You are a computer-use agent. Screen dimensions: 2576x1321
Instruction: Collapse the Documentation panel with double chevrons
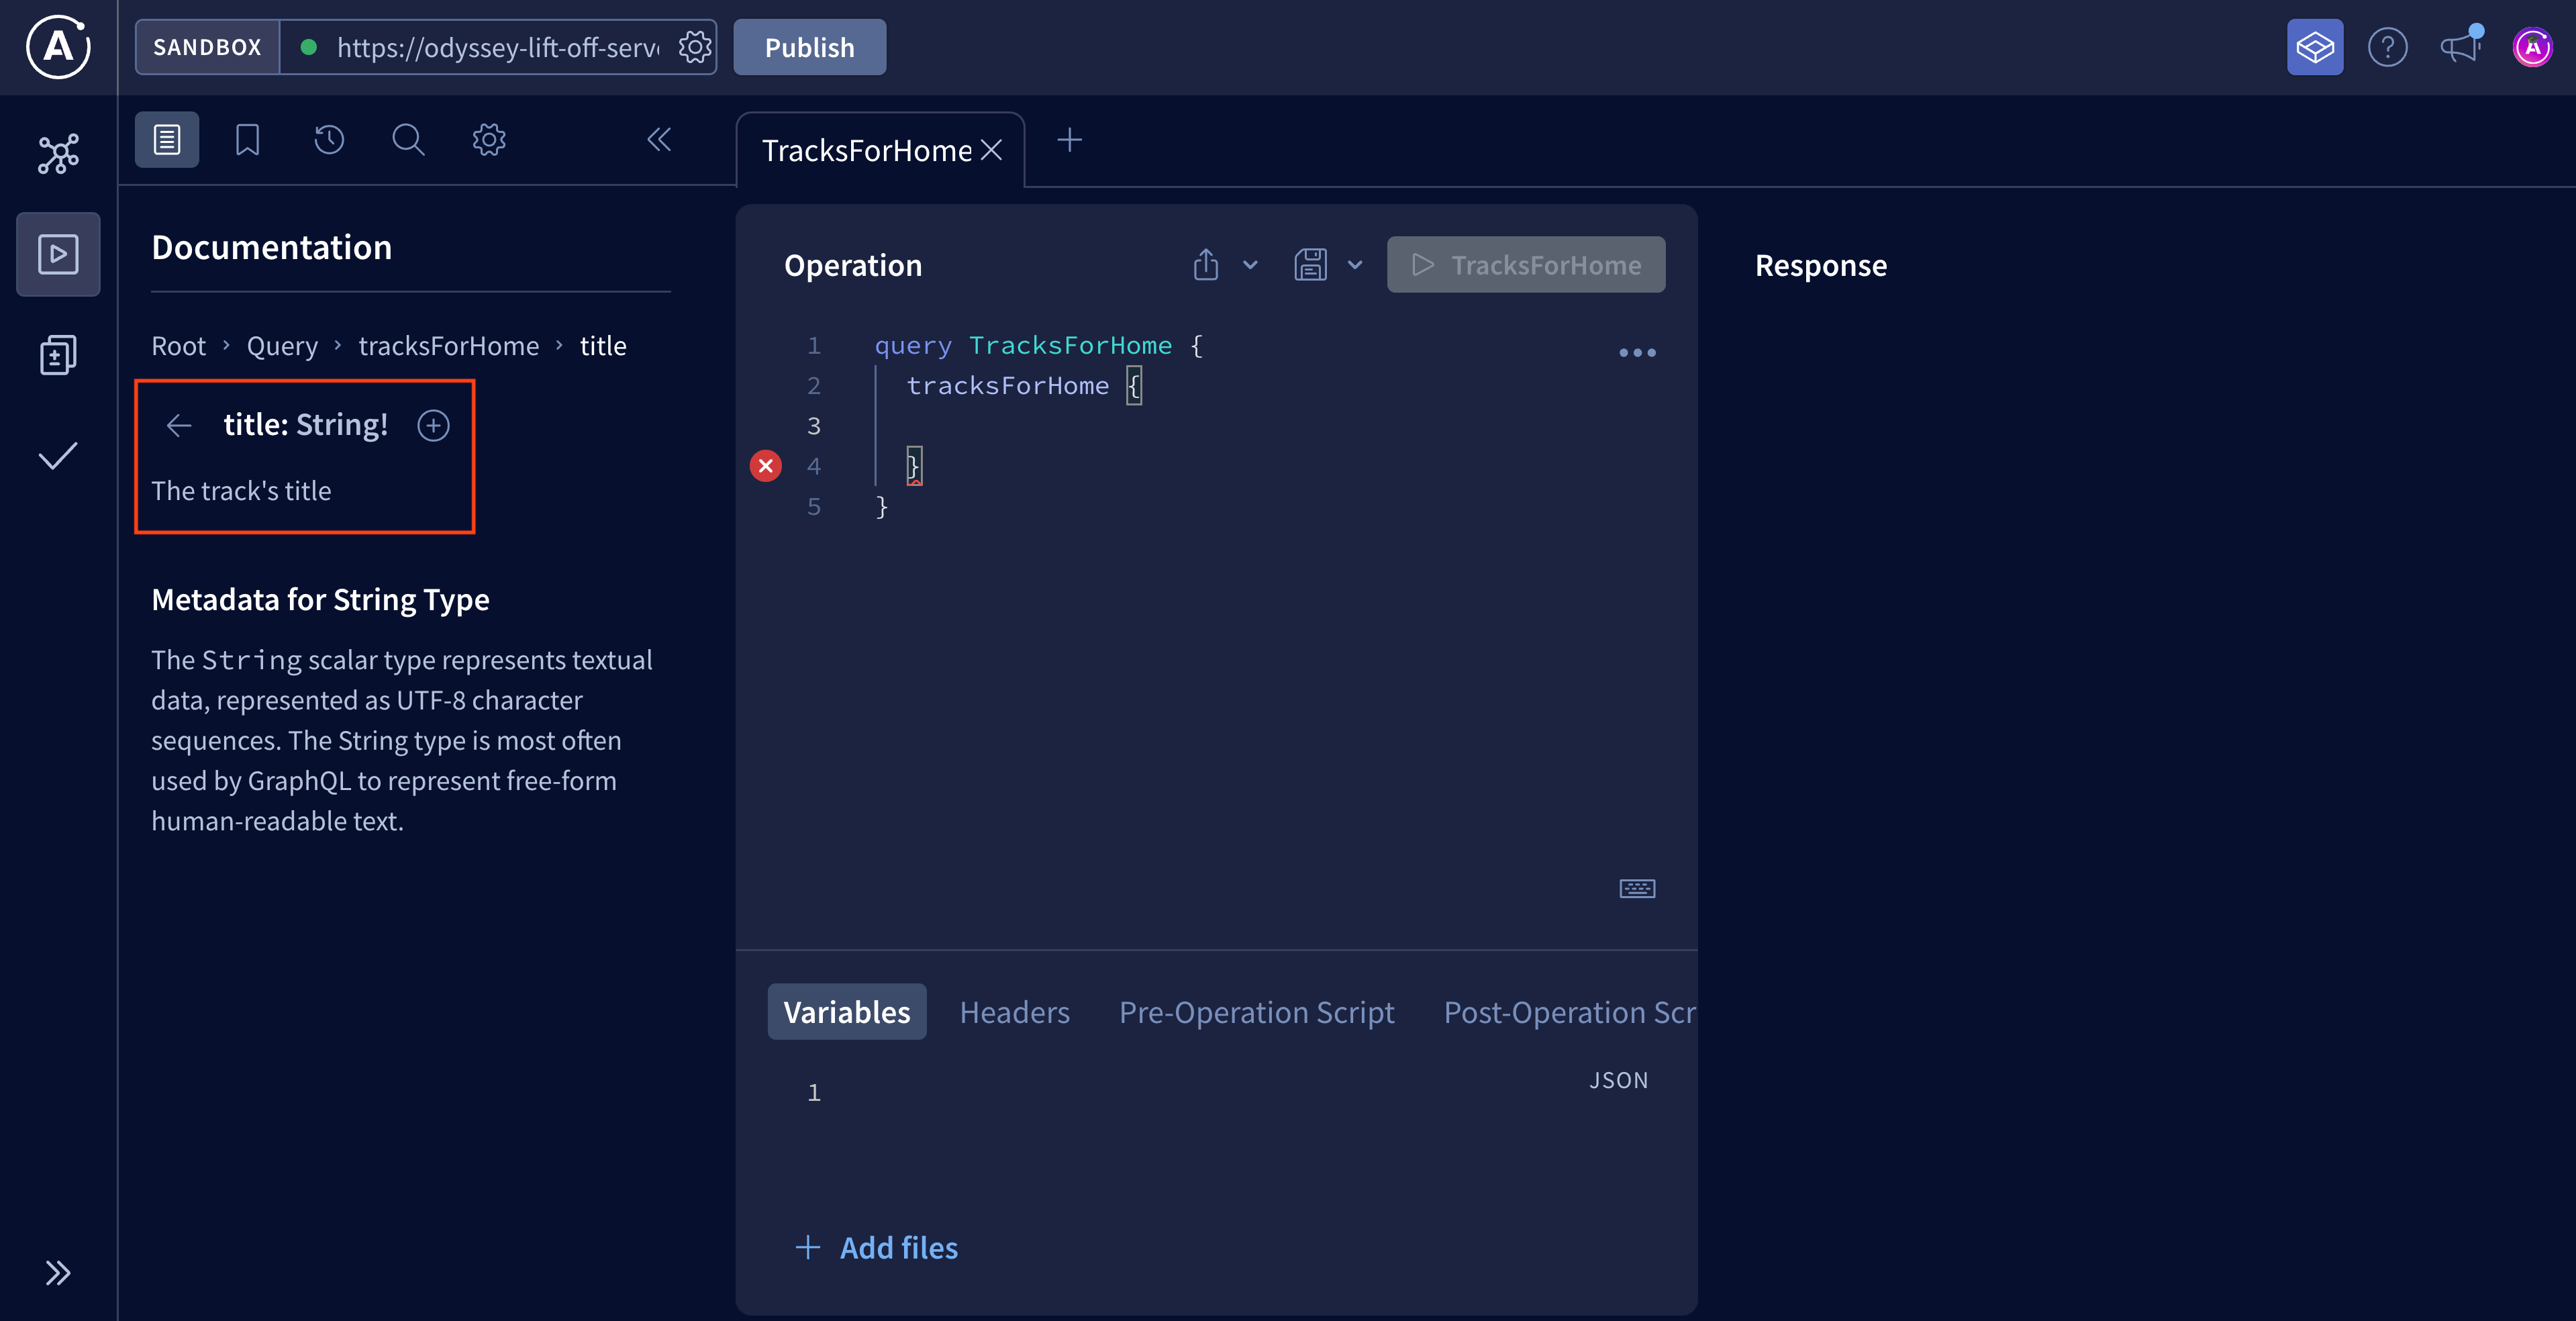click(x=659, y=139)
